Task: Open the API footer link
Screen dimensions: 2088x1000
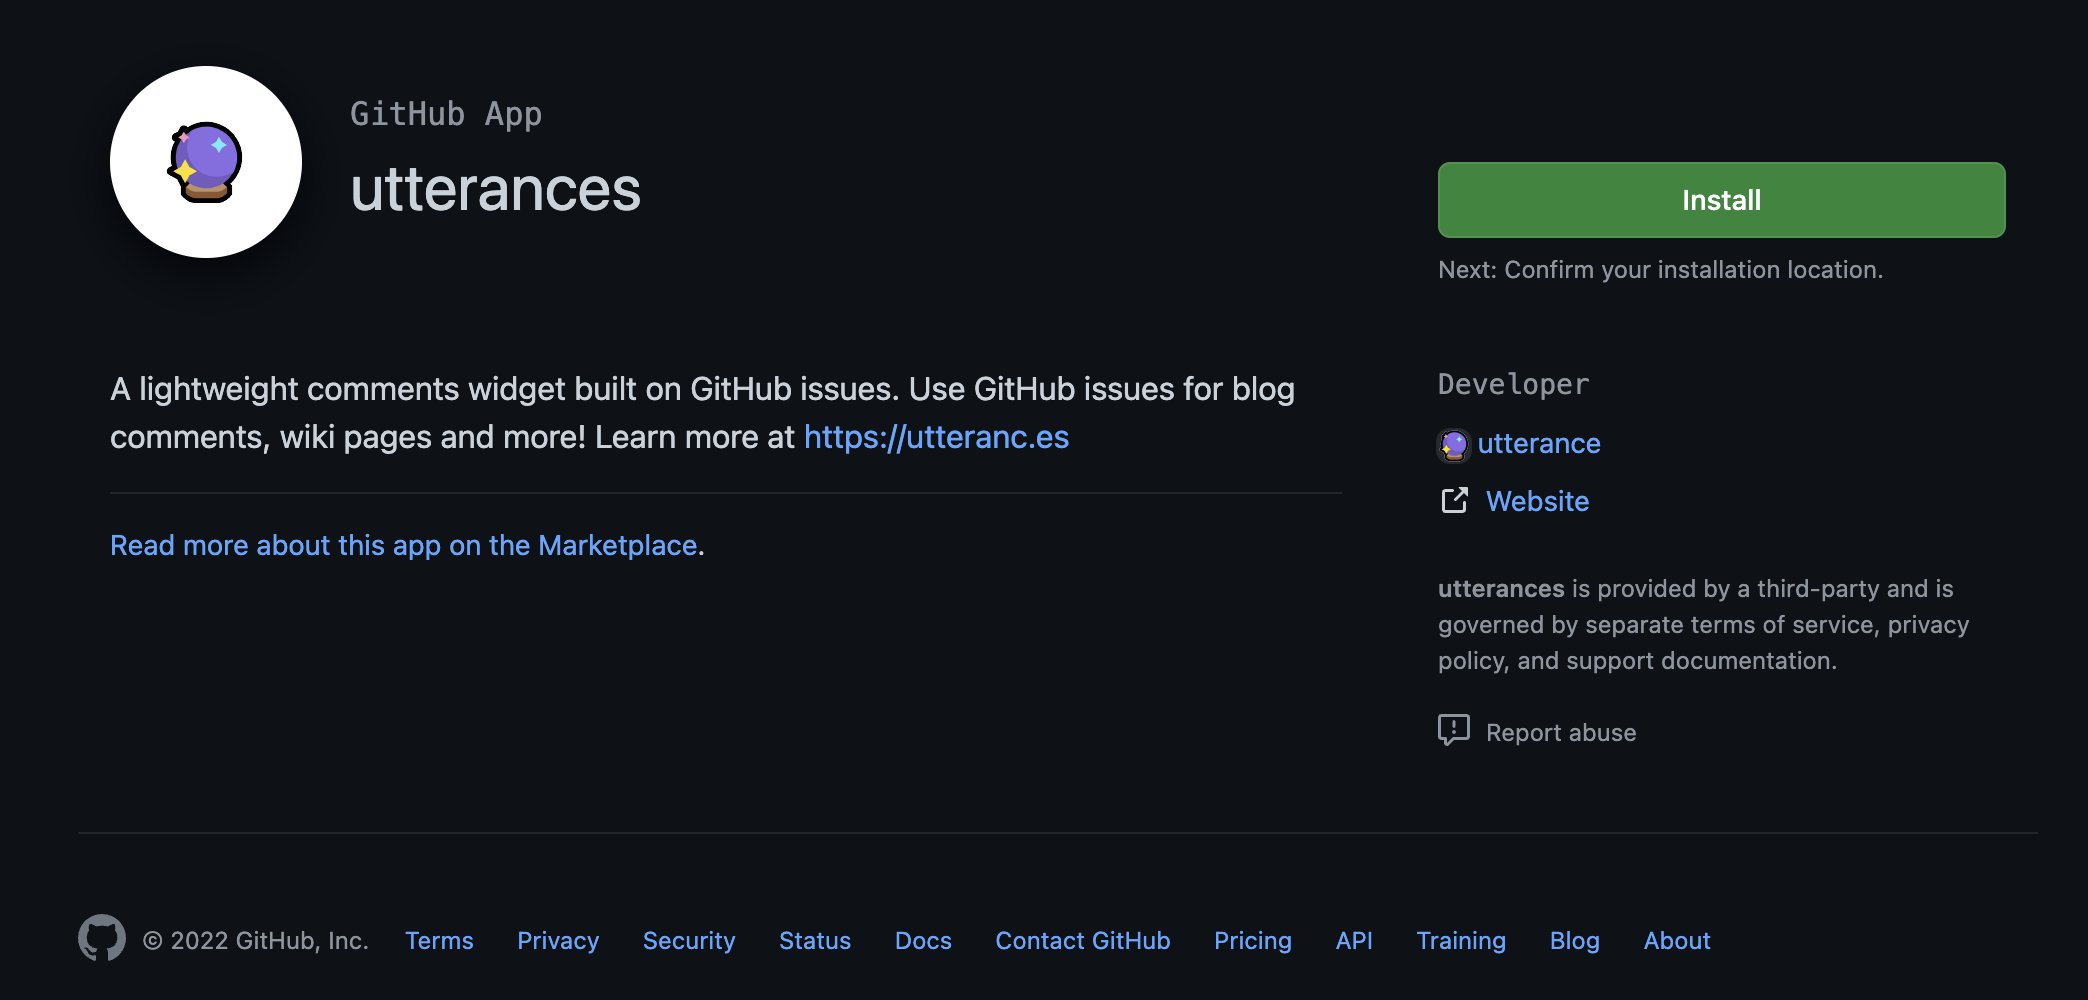Action: (x=1354, y=941)
